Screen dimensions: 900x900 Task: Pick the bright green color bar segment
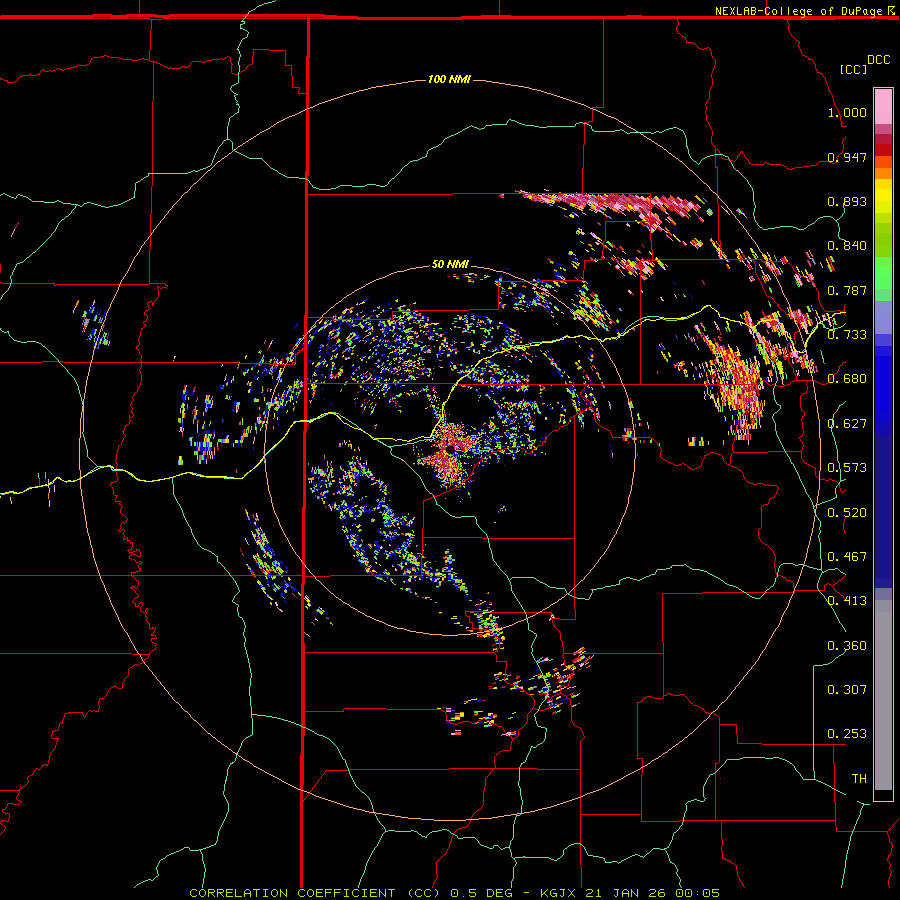pyautogui.click(x=883, y=273)
